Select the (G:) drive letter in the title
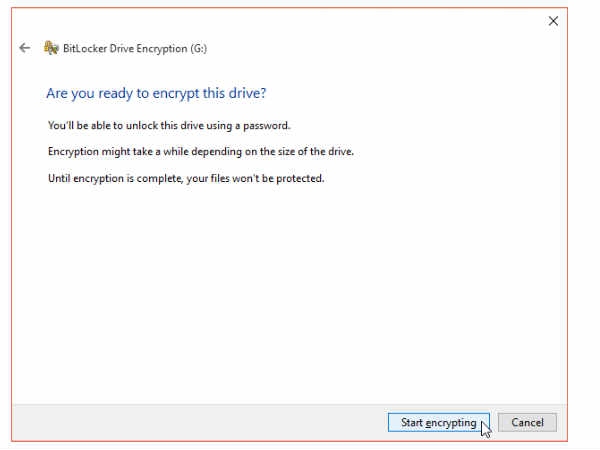The height and width of the screenshot is (450, 600). pyautogui.click(x=198, y=49)
